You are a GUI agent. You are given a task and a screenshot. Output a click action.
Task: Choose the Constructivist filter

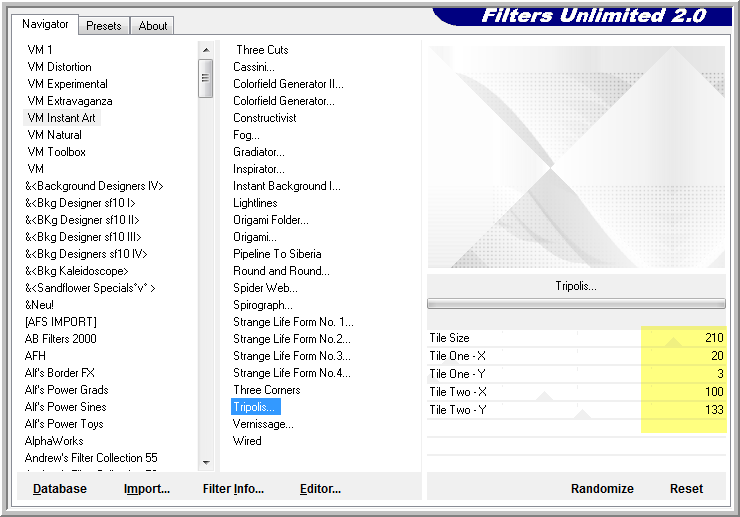[x=265, y=118]
